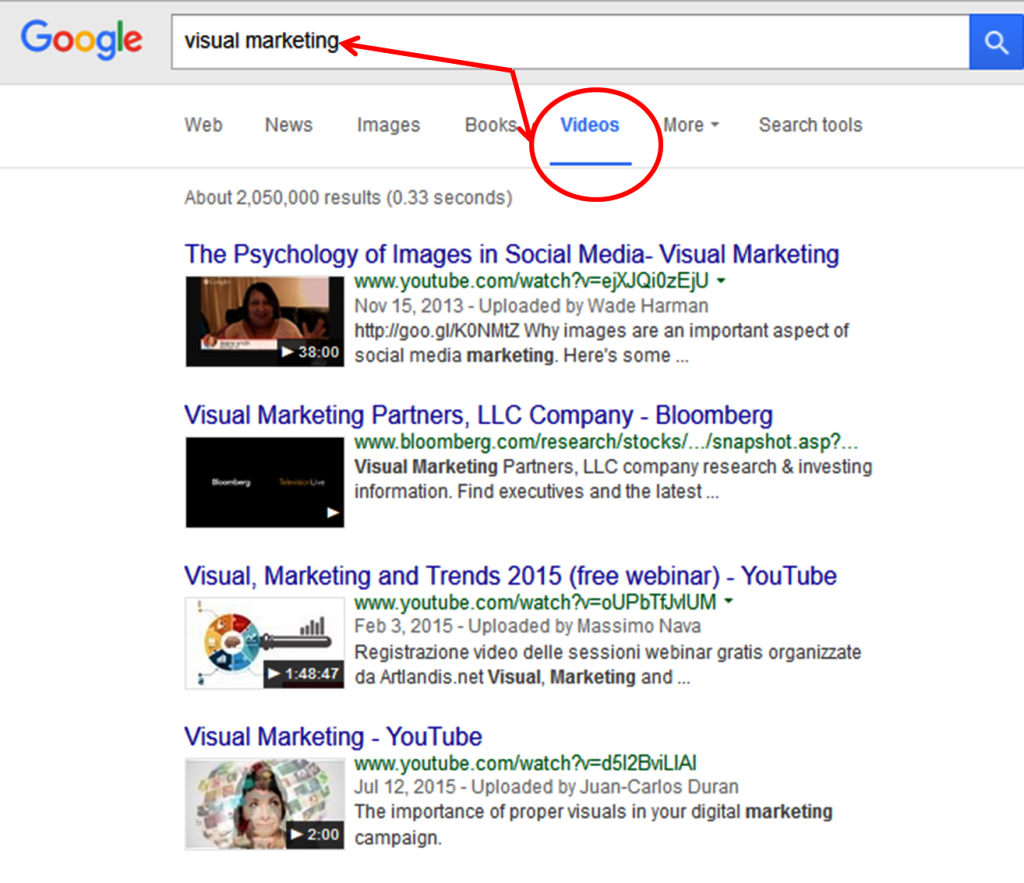Open Search tools options

810,125
